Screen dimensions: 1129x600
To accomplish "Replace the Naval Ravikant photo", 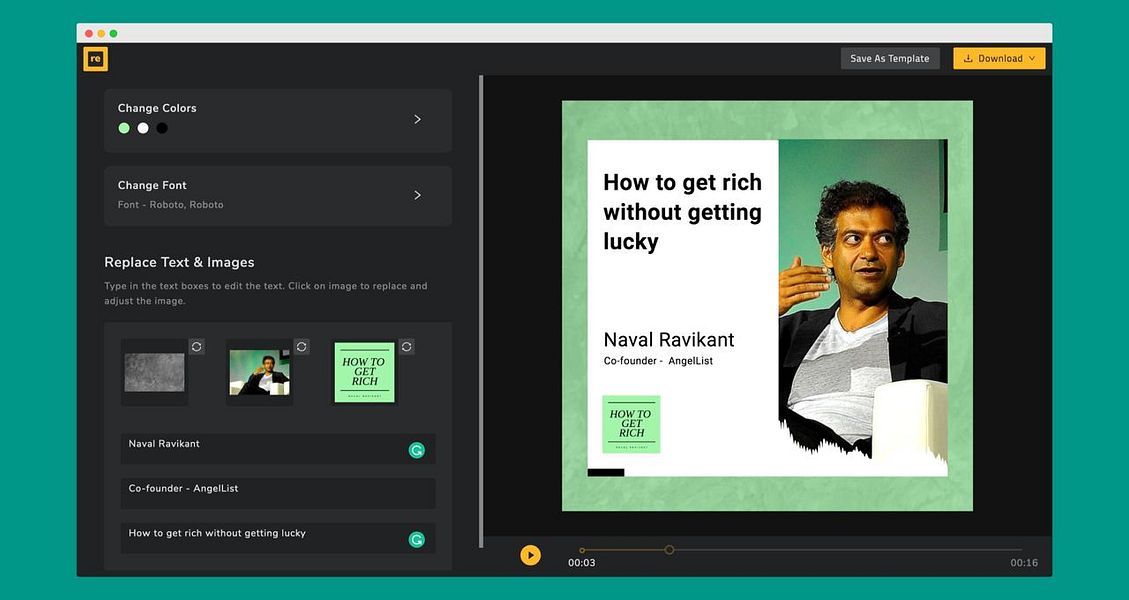I will pyautogui.click(x=301, y=346).
